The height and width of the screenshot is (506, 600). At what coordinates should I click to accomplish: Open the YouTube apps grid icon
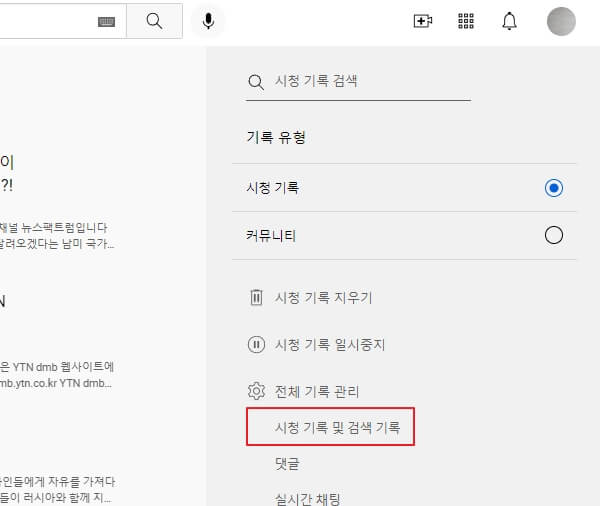coord(466,21)
